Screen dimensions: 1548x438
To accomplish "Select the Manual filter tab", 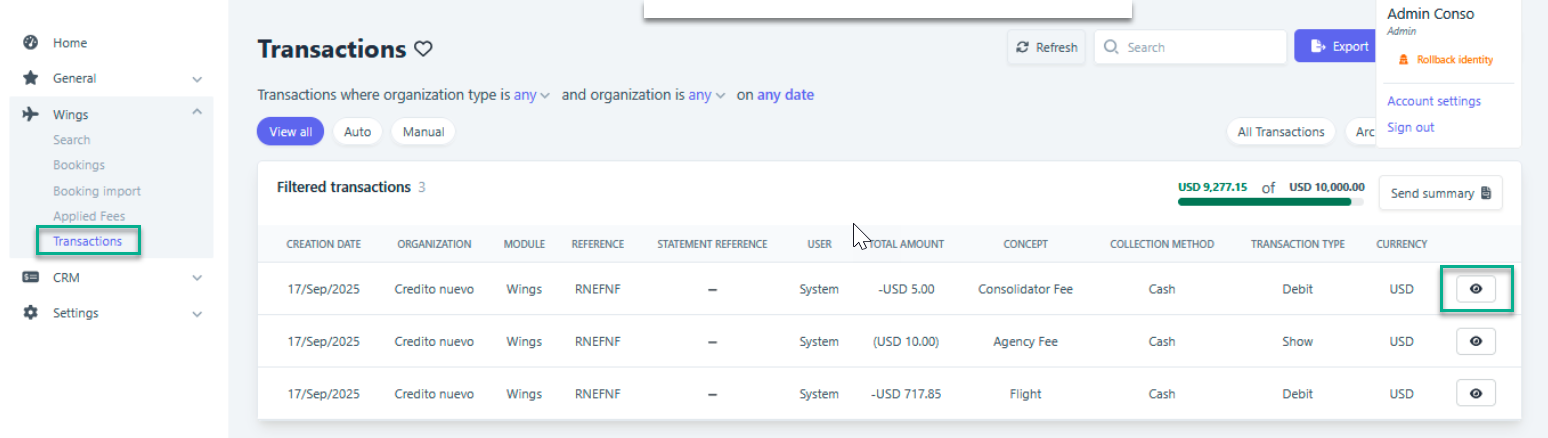I will point(422,132).
